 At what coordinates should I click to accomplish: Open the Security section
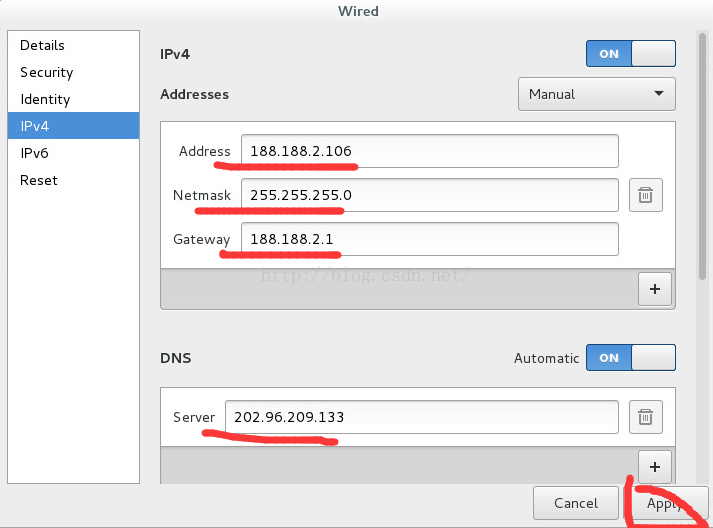click(74, 72)
